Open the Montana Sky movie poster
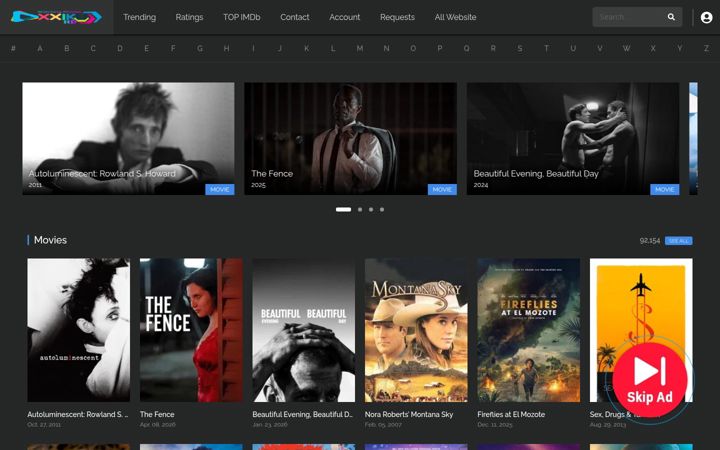Screen dimensions: 720x450 pos(416,330)
